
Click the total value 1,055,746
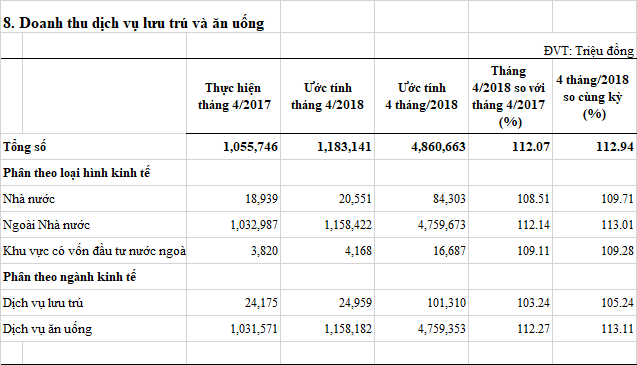(250, 147)
